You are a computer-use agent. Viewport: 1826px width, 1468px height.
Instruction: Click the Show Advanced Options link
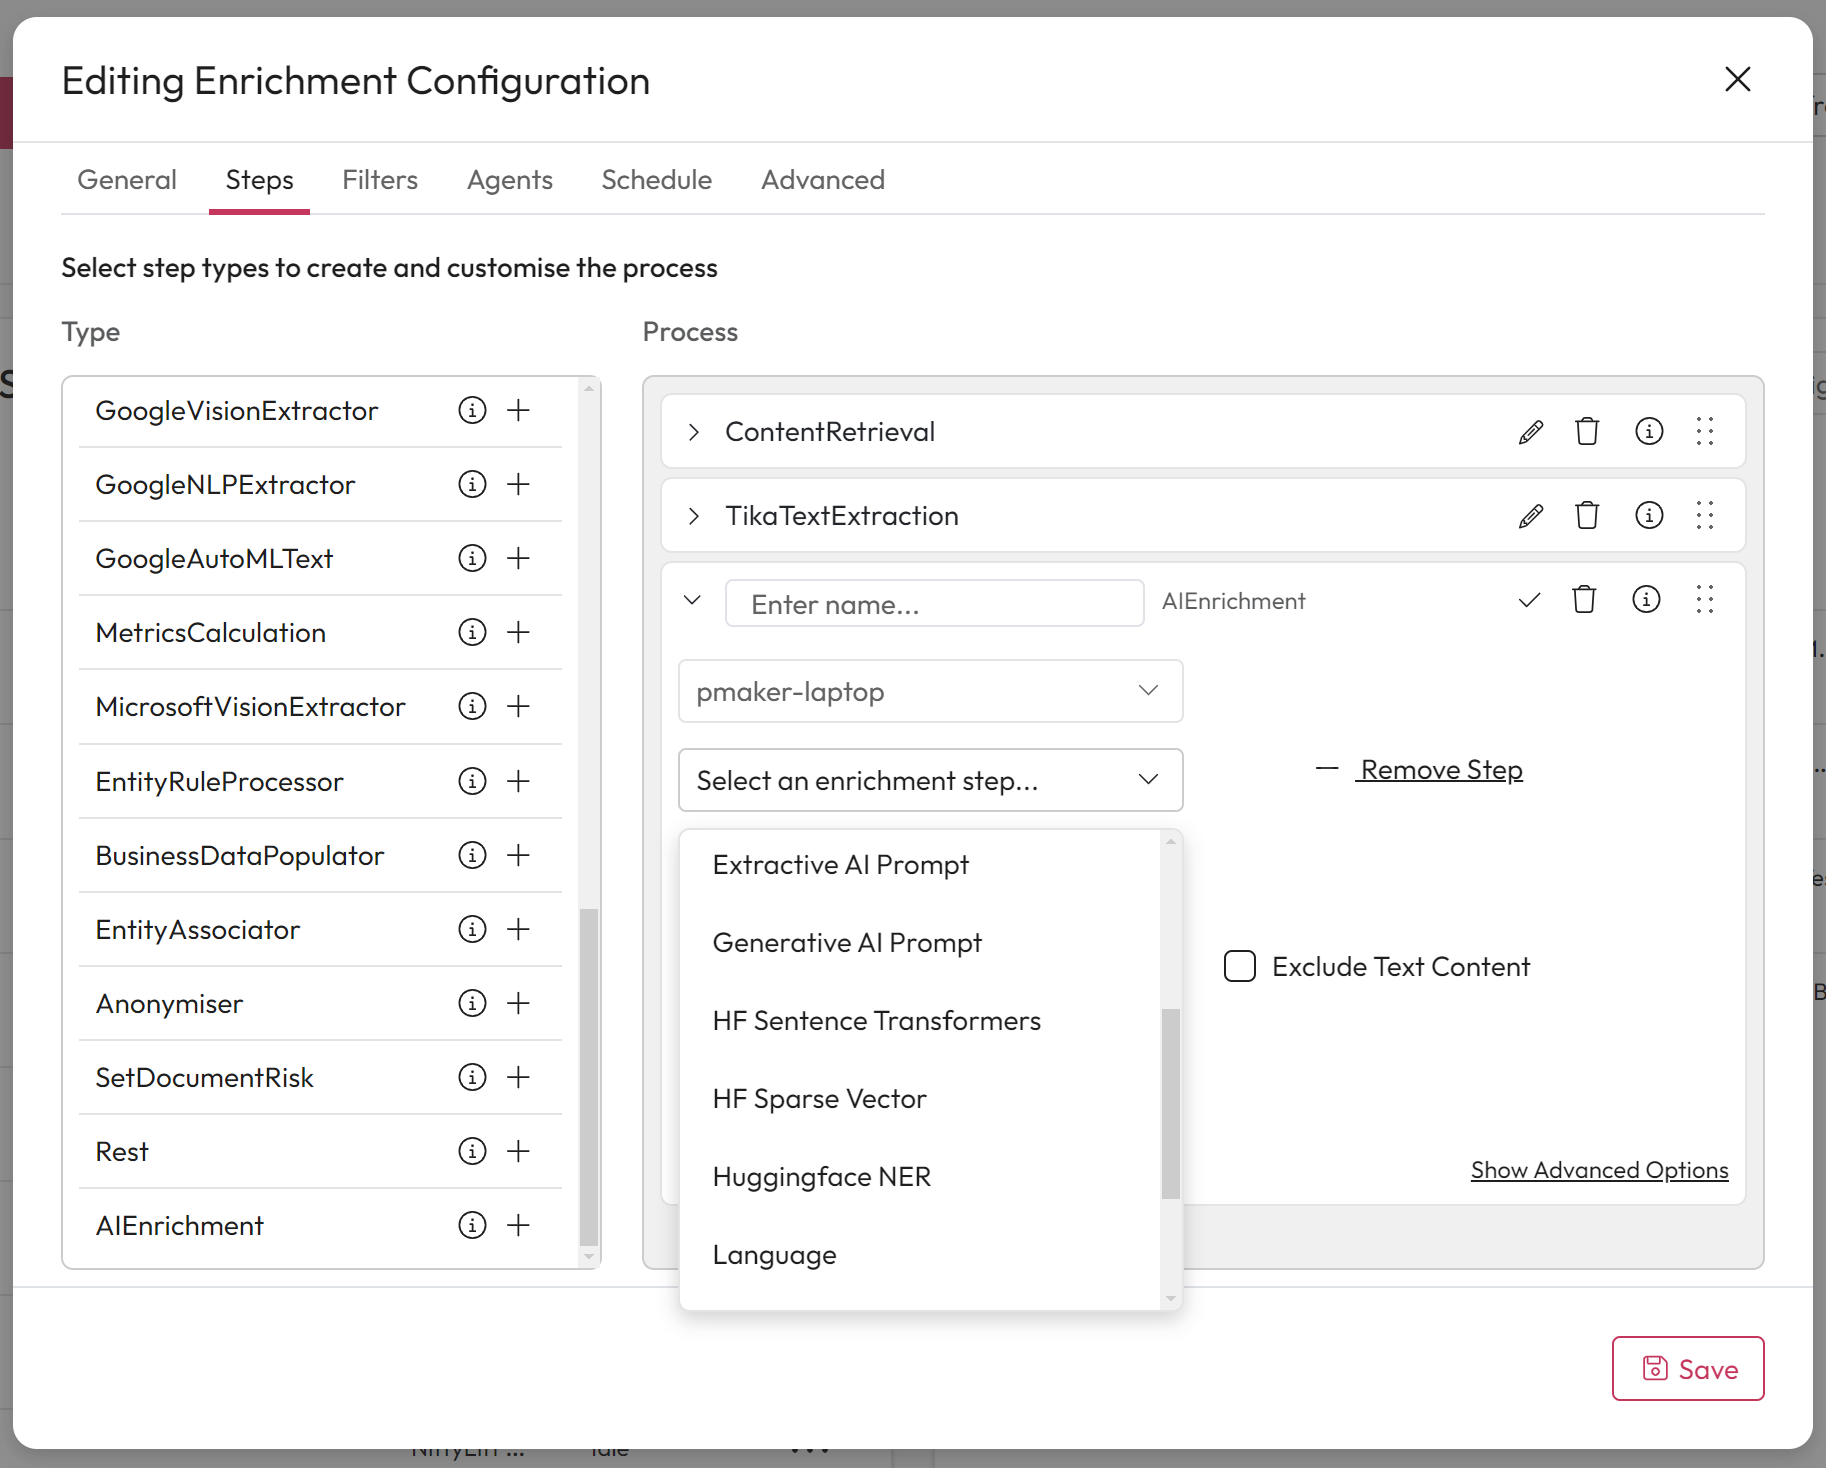(x=1599, y=1170)
